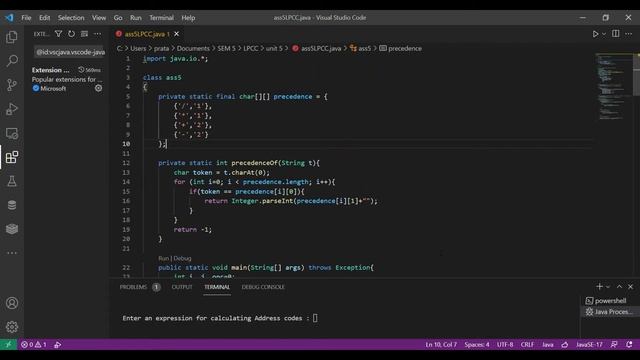Screen dimensions: 640x360
Task: Open the Go menu
Action: [x=118, y=18]
